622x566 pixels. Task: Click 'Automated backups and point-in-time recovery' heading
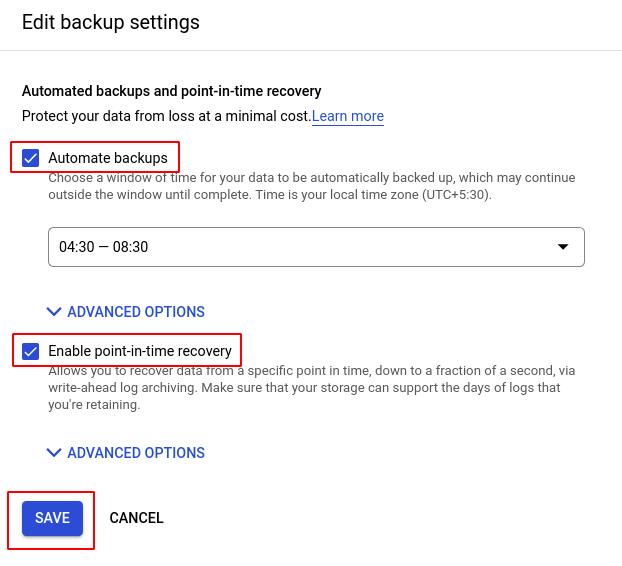pyautogui.click(x=171, y=91)
